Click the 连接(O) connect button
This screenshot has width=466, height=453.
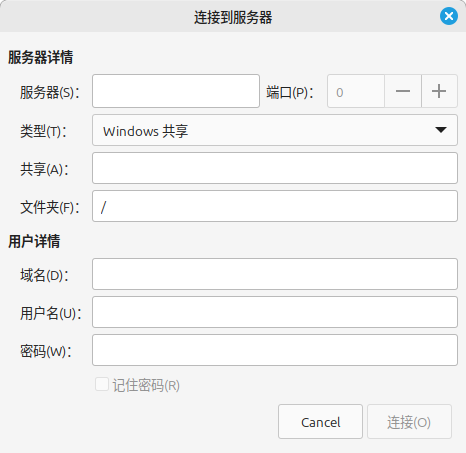point(409,422)
